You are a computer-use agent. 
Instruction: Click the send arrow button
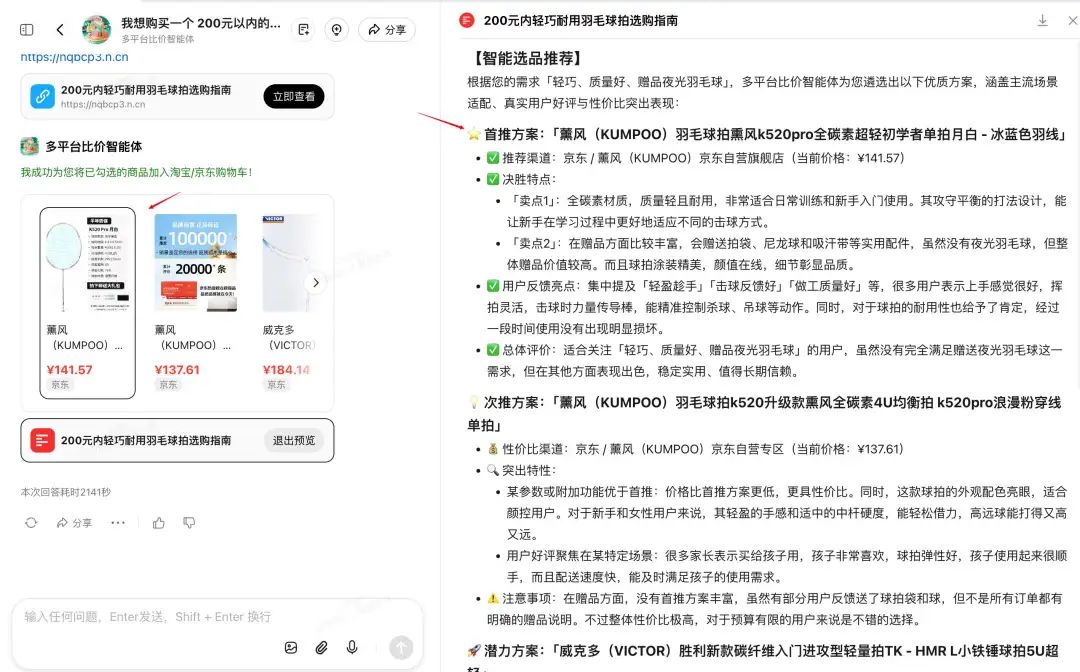(x=401, y=647)
